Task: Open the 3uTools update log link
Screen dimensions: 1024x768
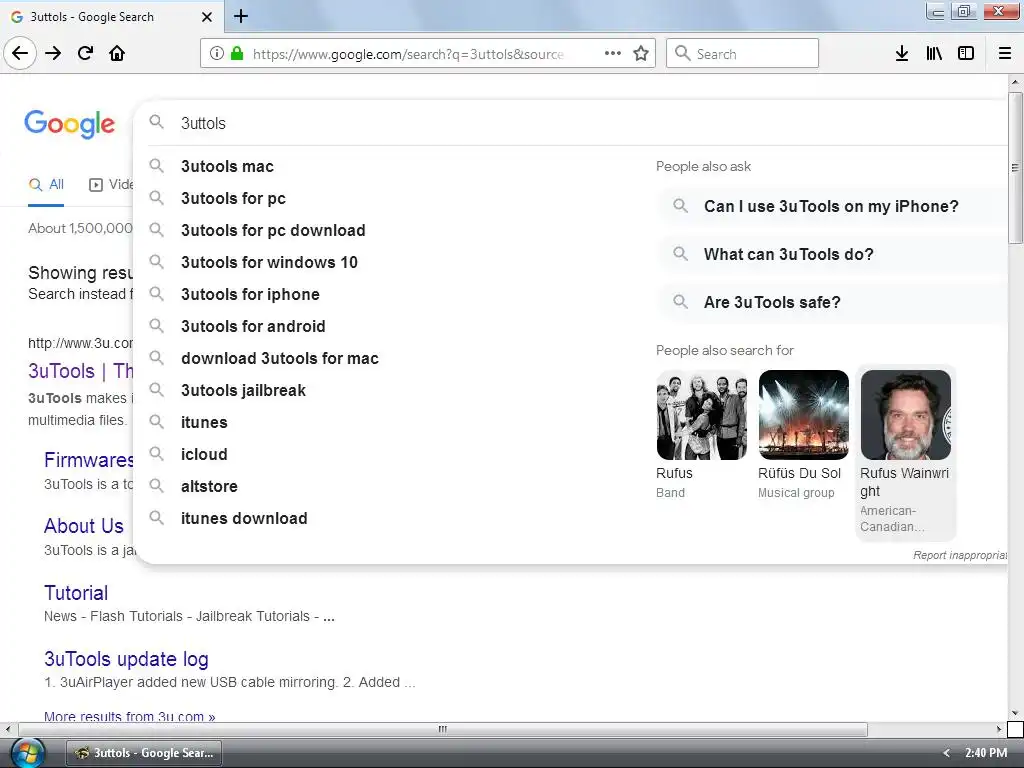Action: (x=126, y=659)
